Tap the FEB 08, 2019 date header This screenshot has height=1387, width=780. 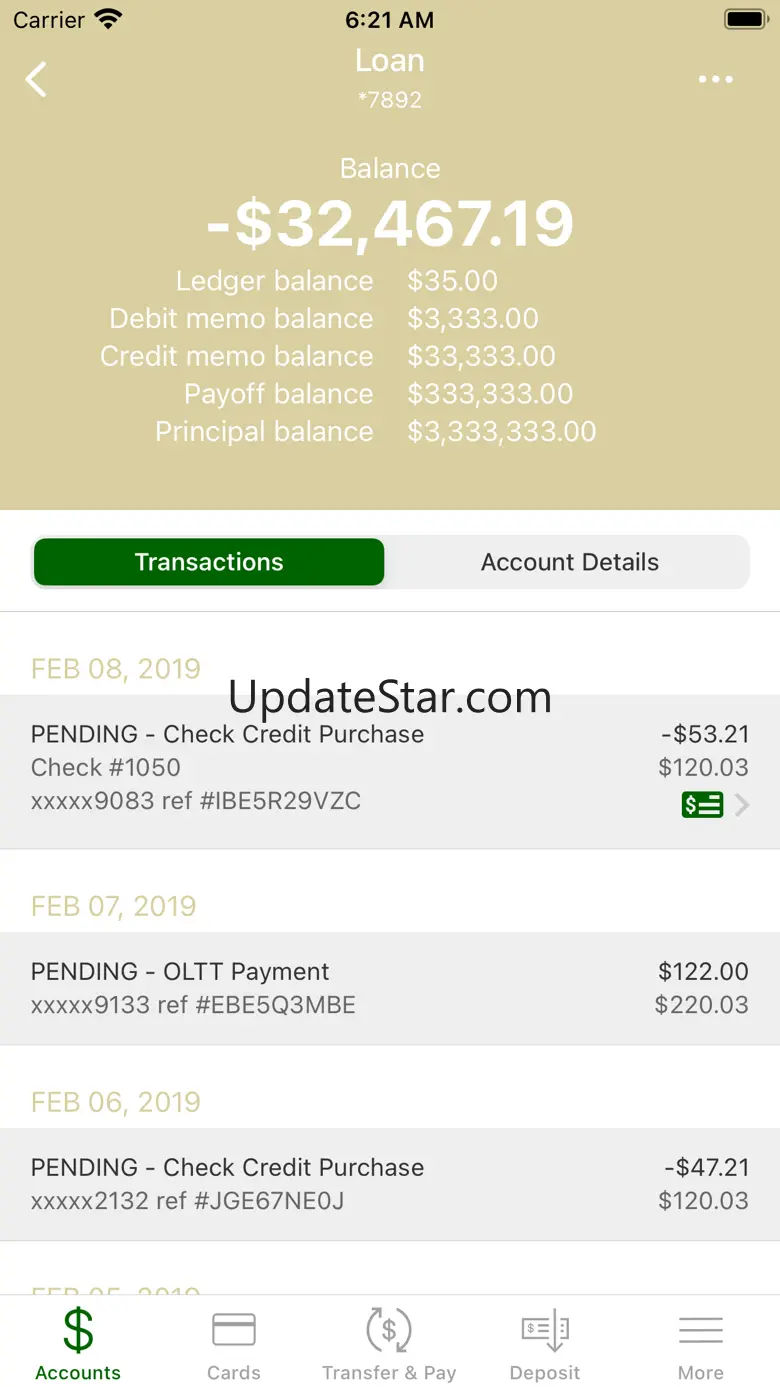point(116,668)
